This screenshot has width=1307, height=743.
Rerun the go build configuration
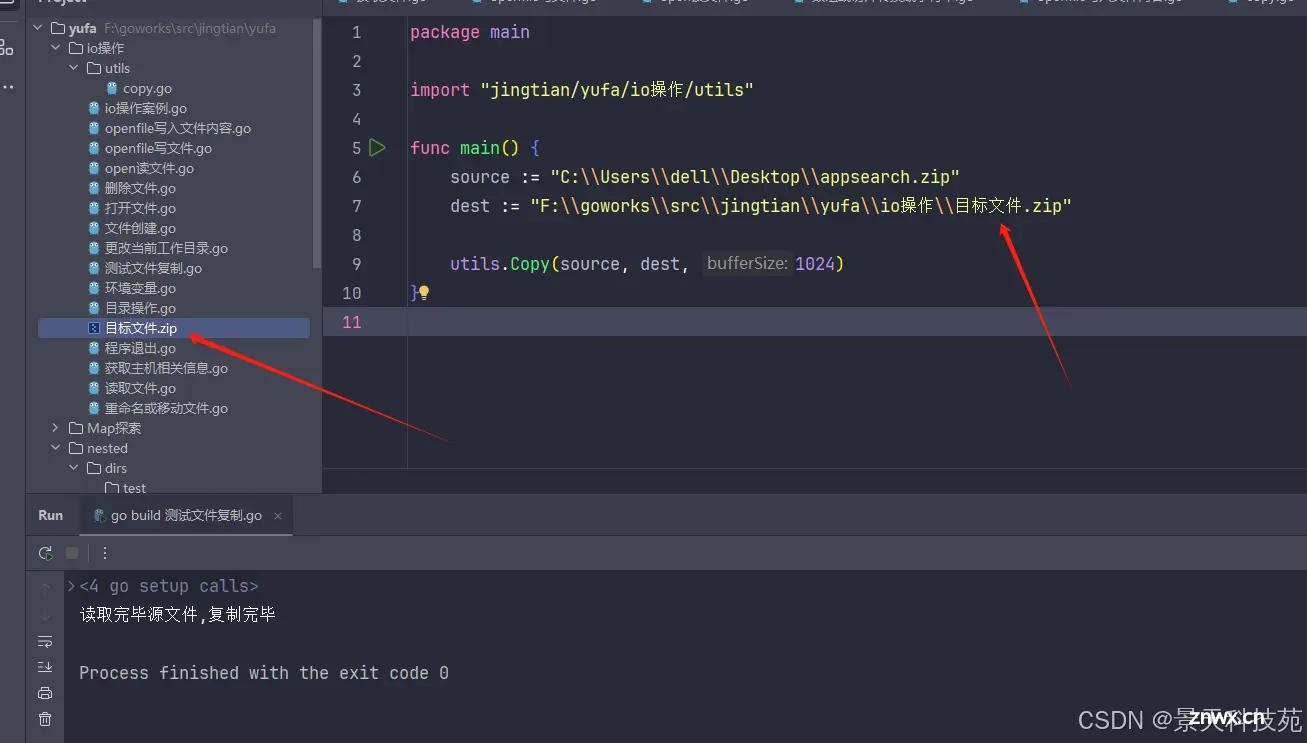[45, 553]
